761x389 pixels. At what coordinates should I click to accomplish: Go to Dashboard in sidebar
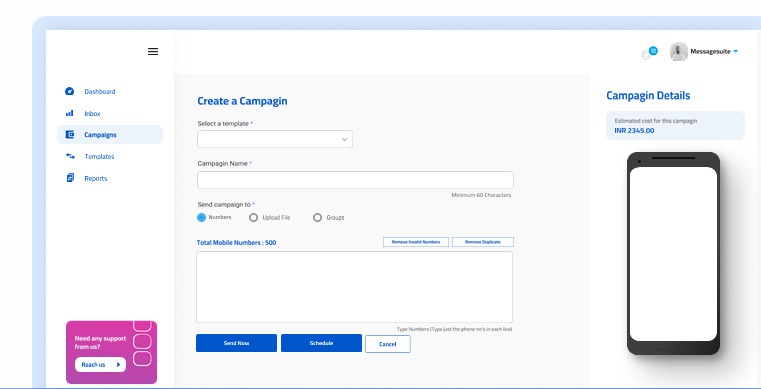pos(100,91)
